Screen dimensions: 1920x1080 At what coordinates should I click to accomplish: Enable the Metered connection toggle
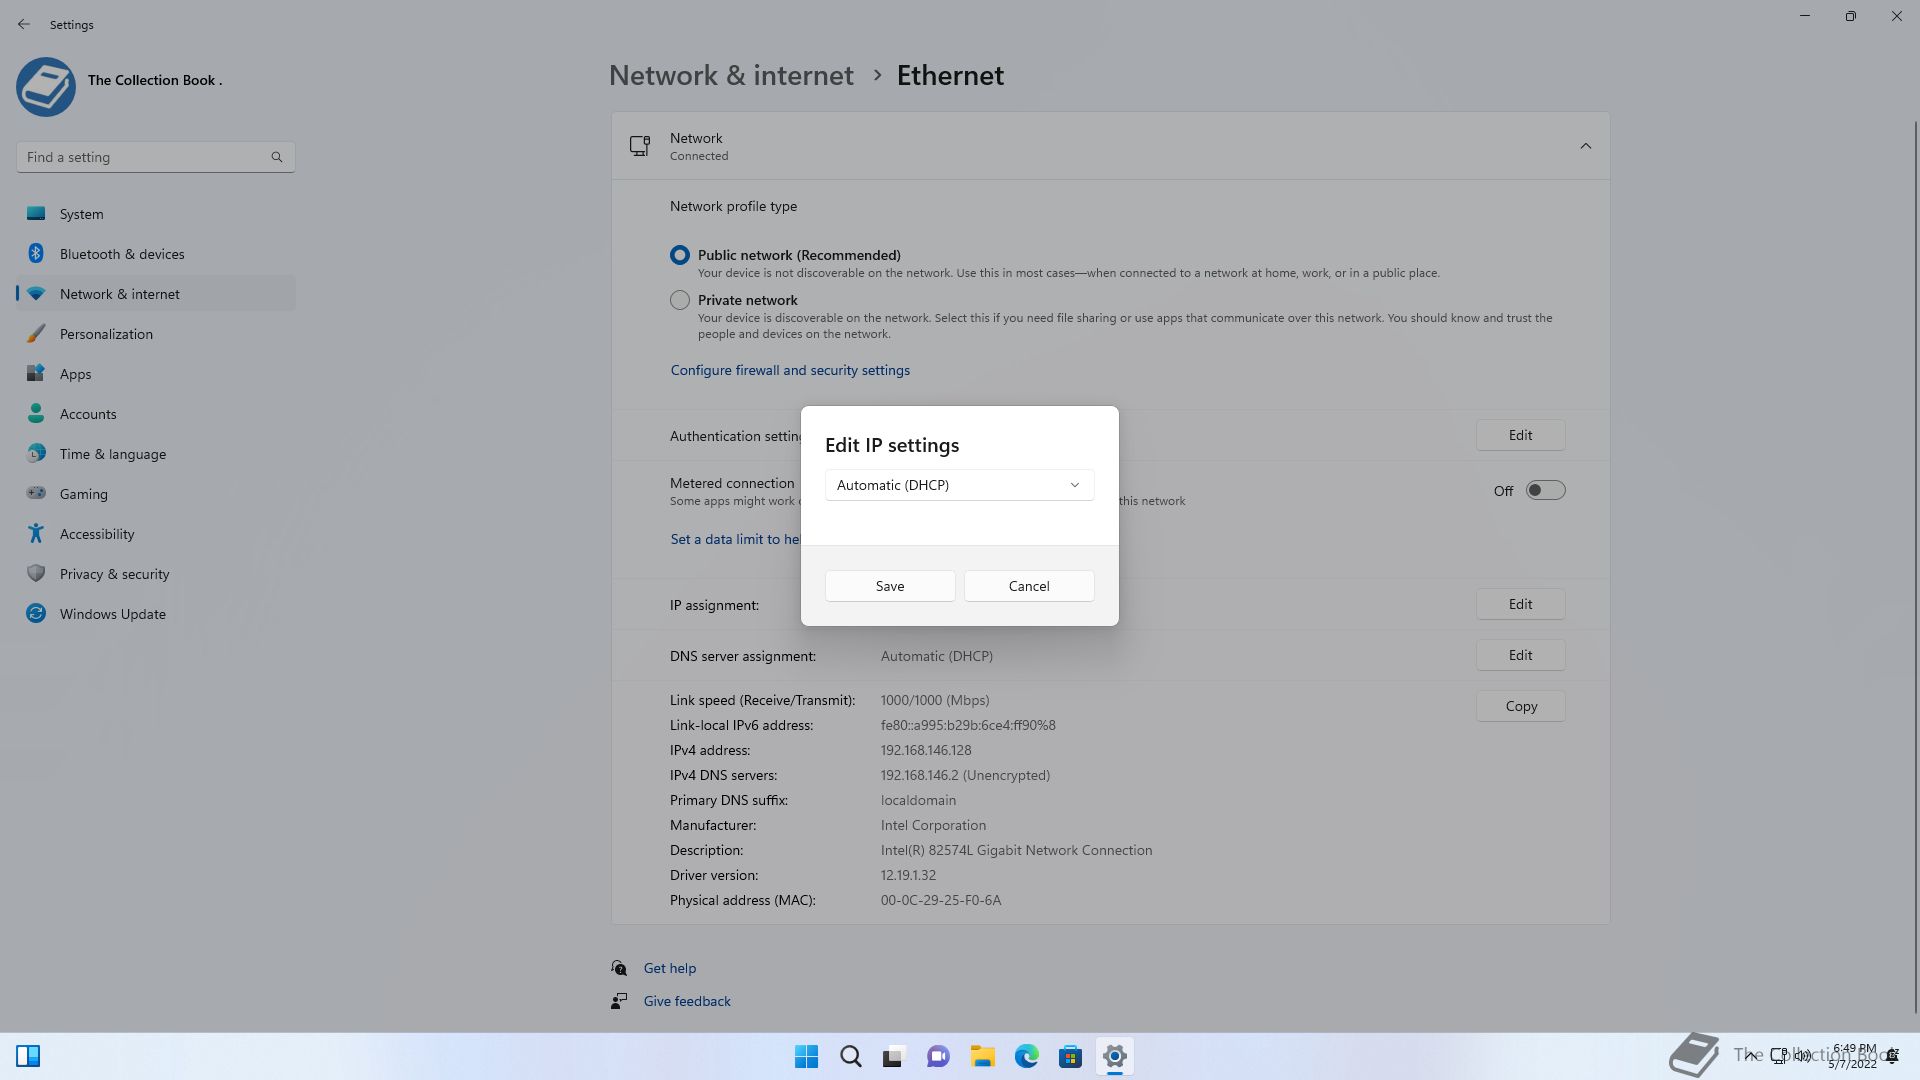(1544, 490)
